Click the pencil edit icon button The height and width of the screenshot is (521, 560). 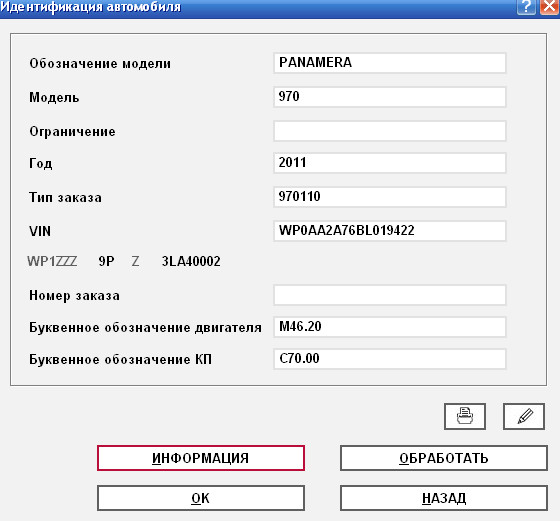(524, 416)
